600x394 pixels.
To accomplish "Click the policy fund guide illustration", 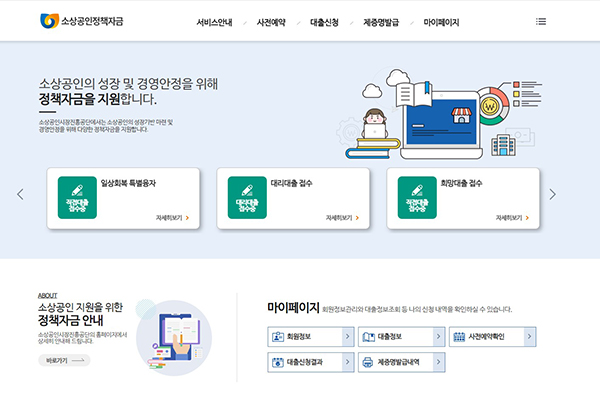I will 174,337.
